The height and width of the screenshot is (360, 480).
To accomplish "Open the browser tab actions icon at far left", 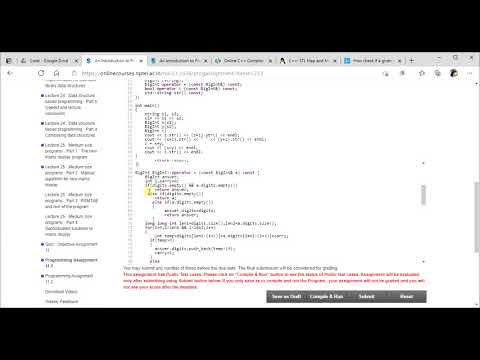I will (9, 61).
